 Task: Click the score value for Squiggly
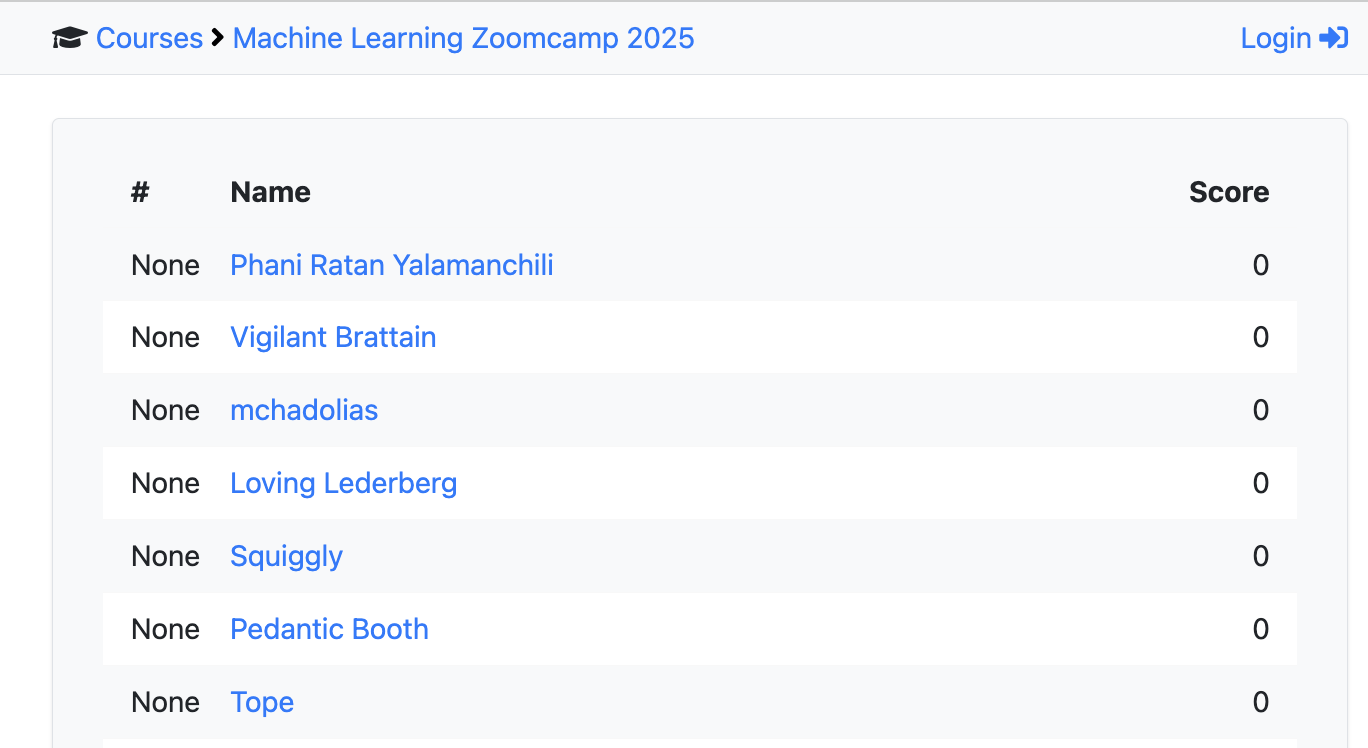tap(1260, 557)
